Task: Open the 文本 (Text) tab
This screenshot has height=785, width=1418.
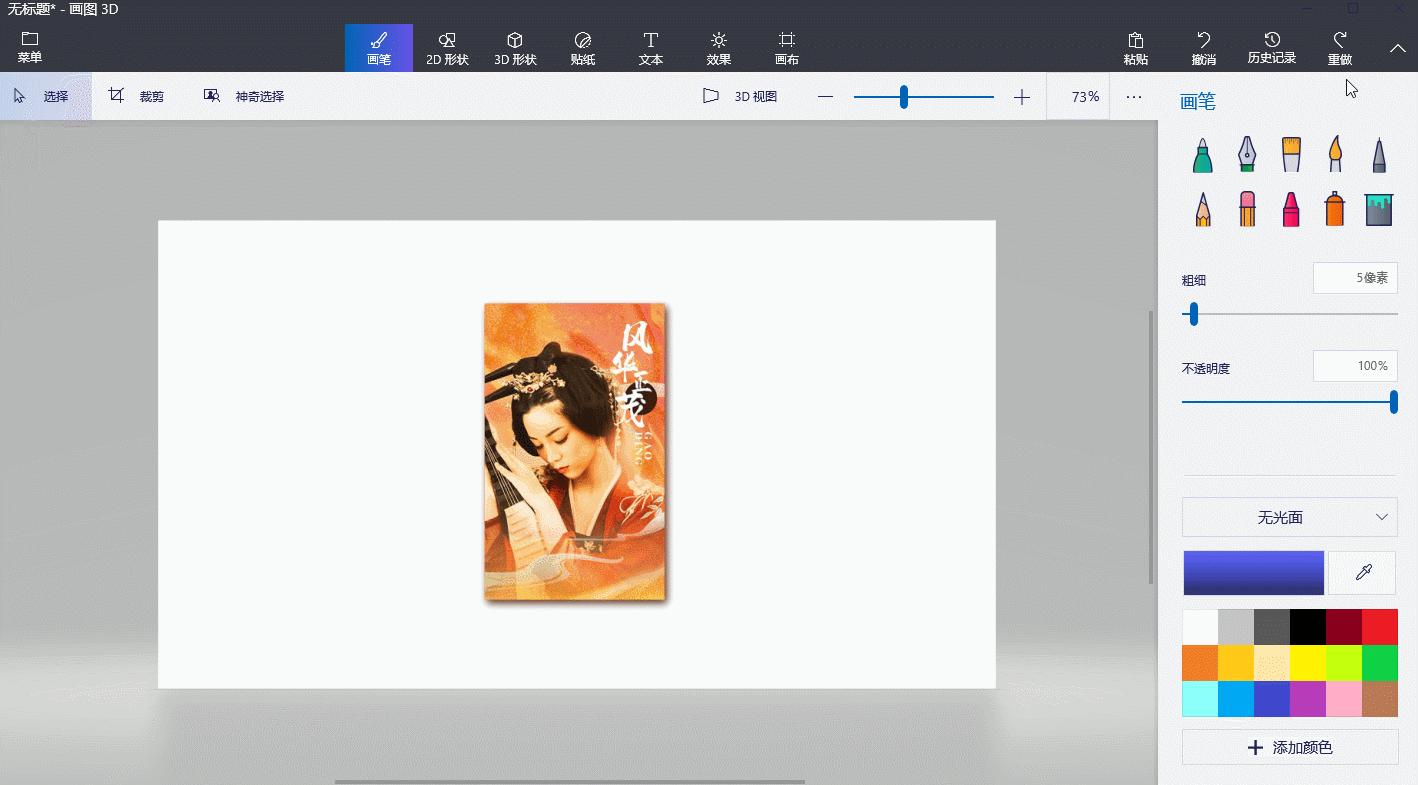Action: pyautogui.click(x=651, y=48)
